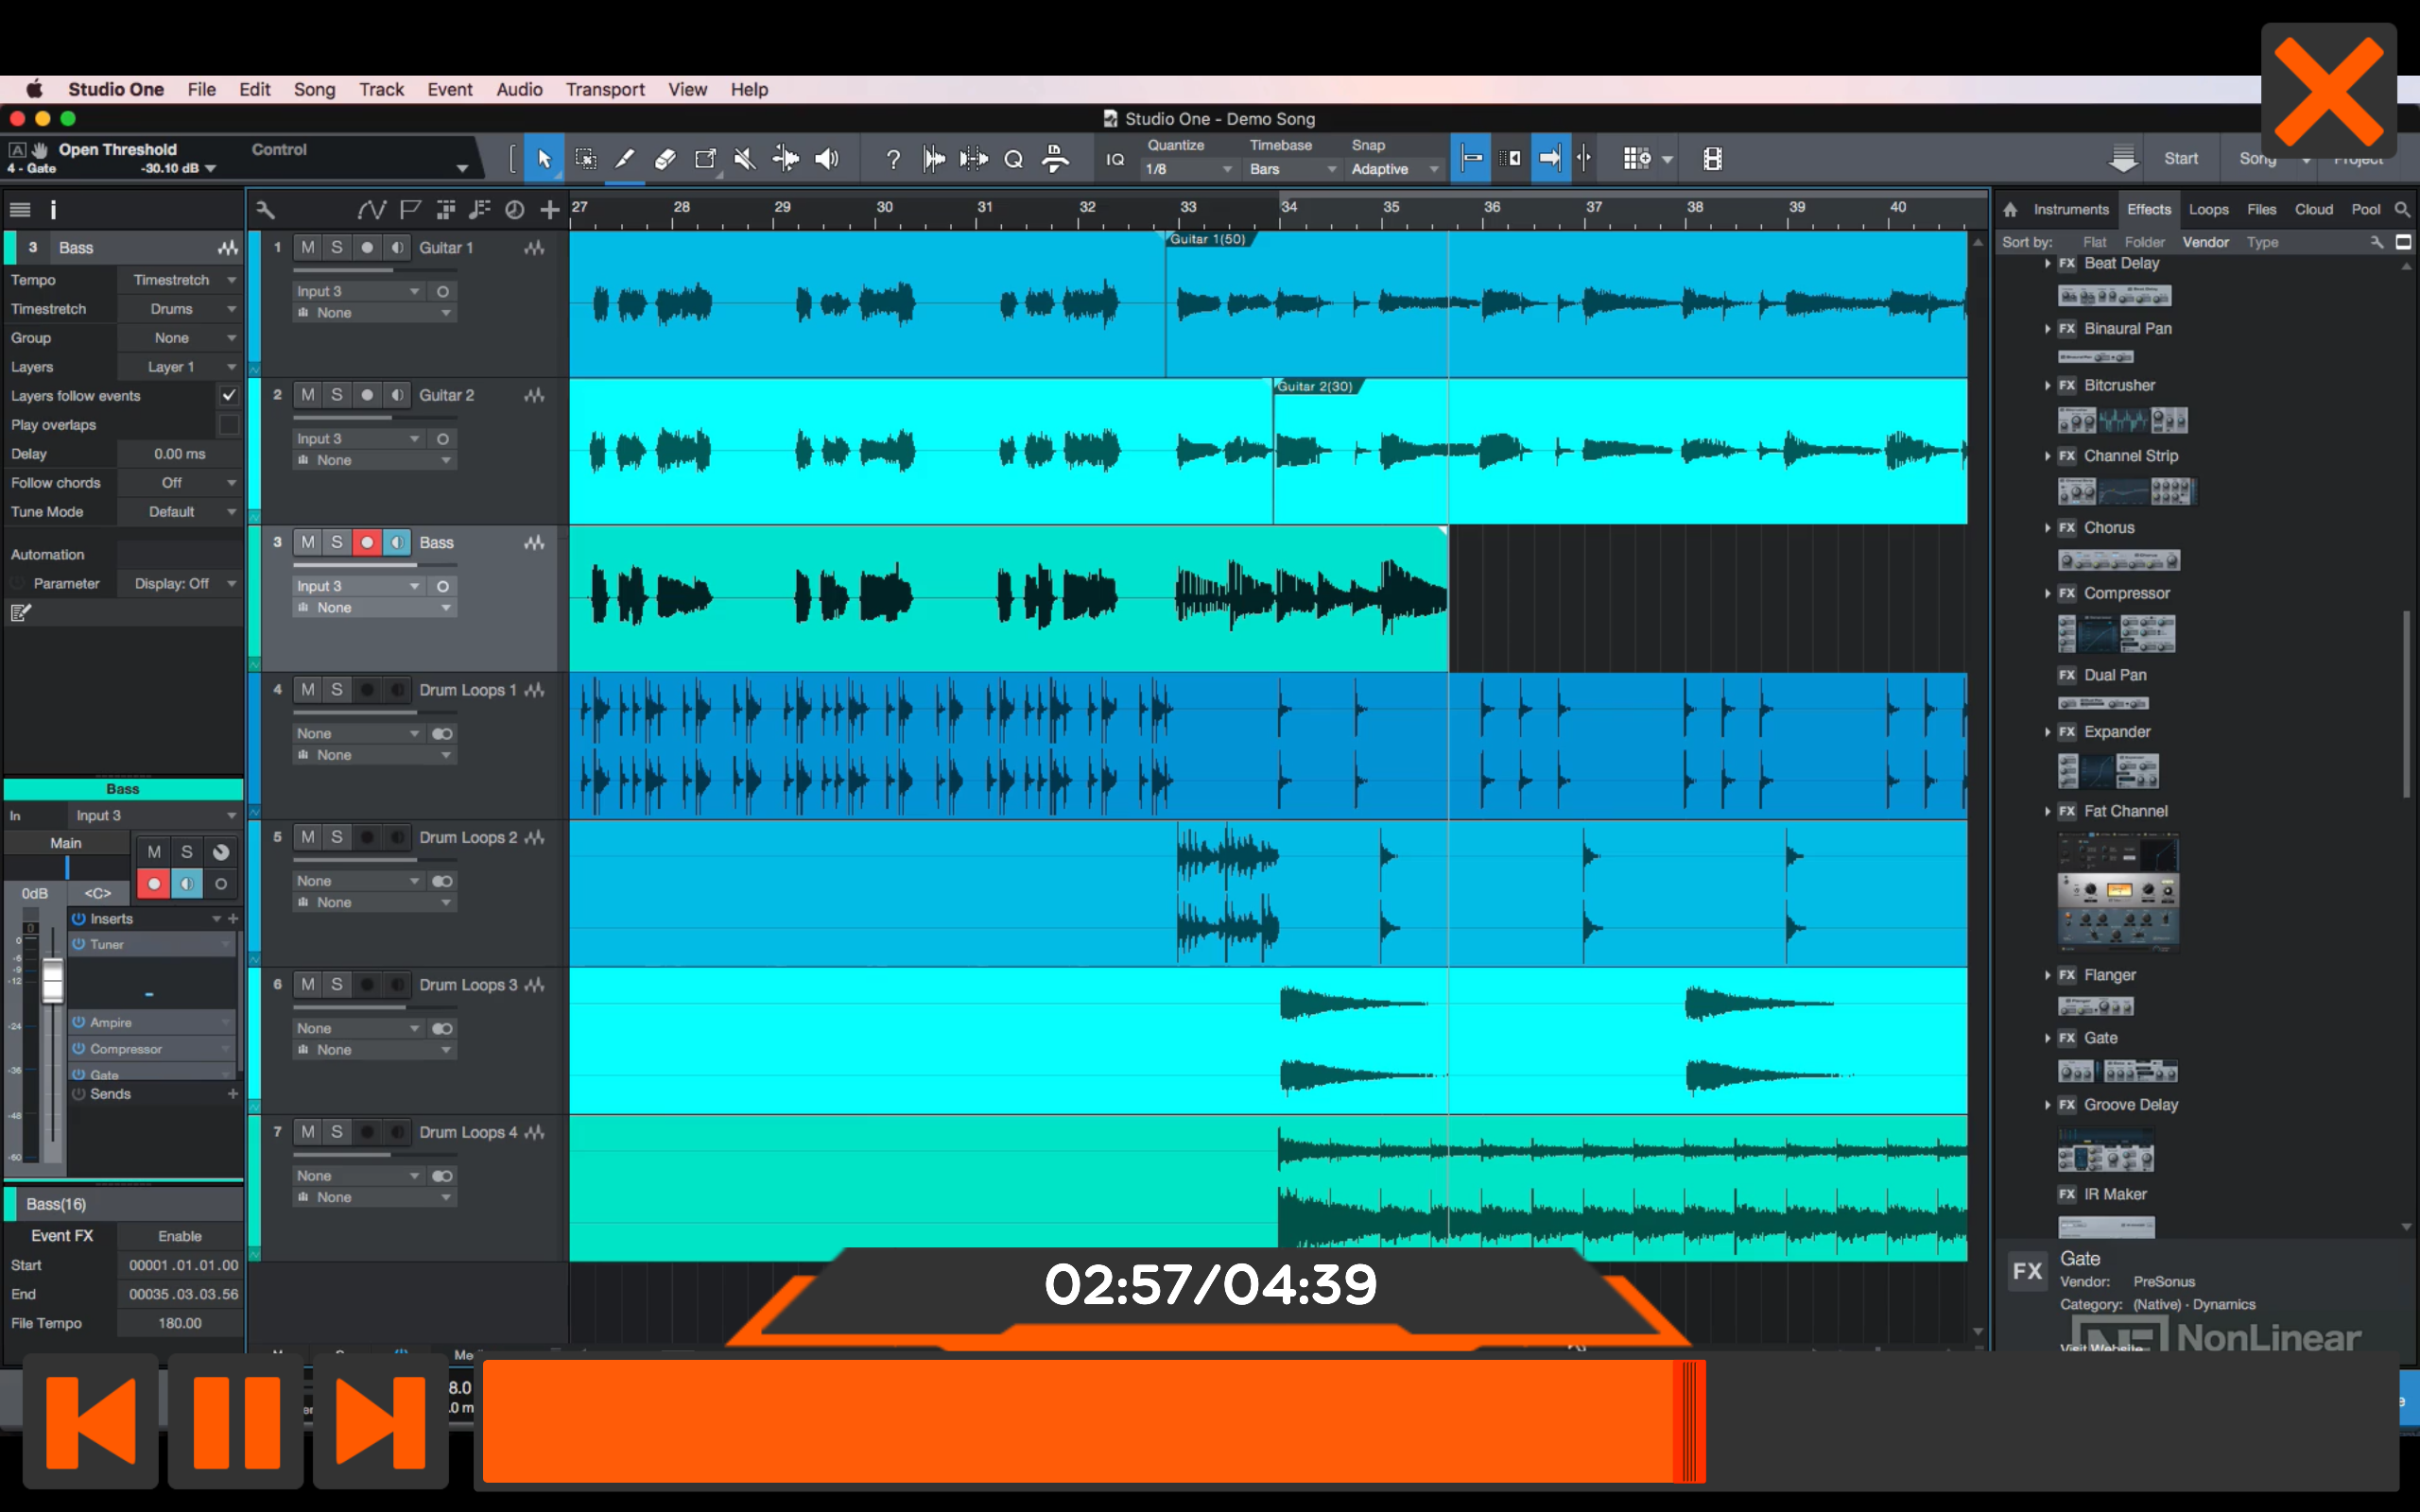Viewport: 2420px width, 1512px height.
Task: Sort effects by Type
Action: click(2262, 242)
